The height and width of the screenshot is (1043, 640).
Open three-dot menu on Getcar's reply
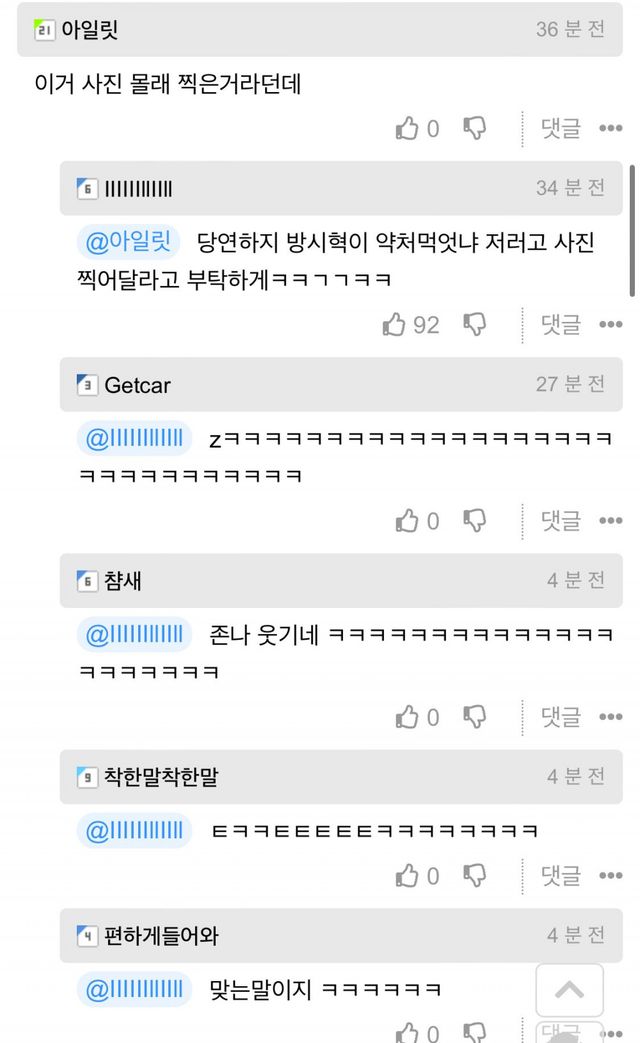pyautogui.click(x=610, y=520)
